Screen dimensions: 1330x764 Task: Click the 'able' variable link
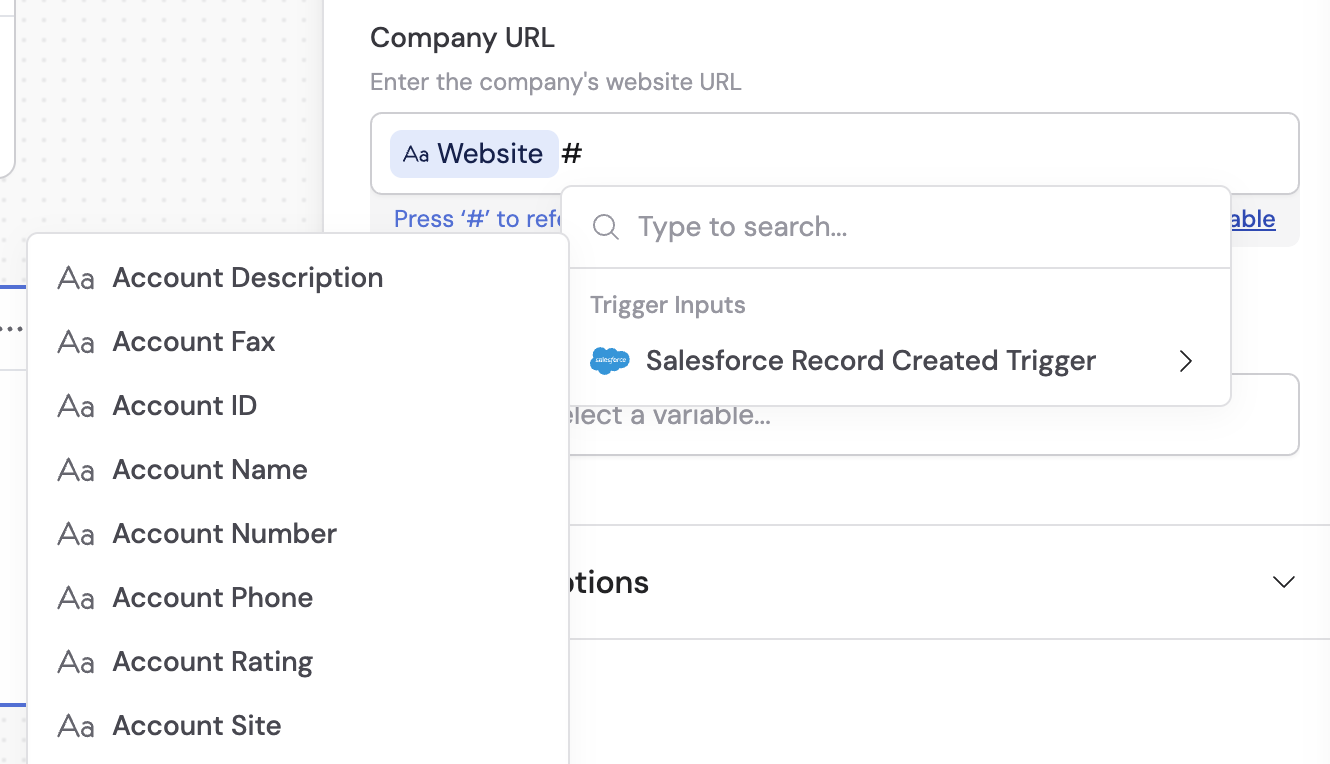pos(1252,219)
